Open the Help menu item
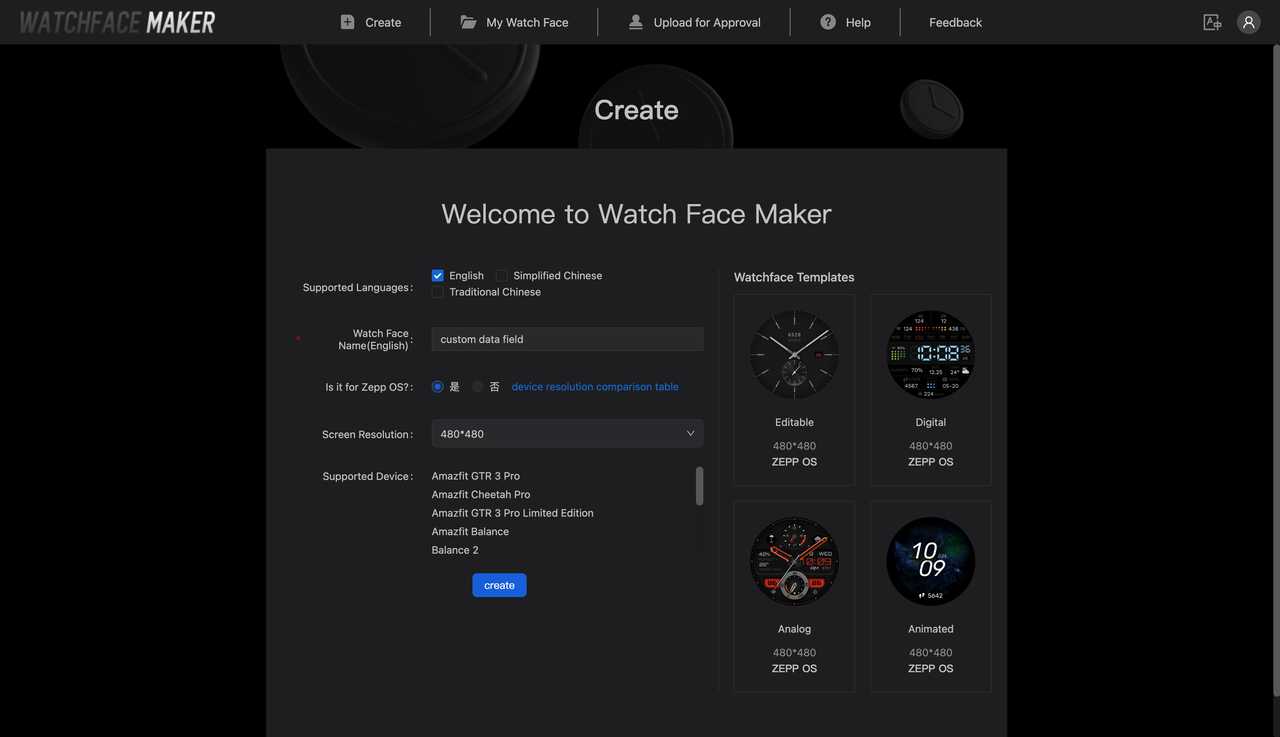This screenshot has width=1280, height=737. pos(858,22)
